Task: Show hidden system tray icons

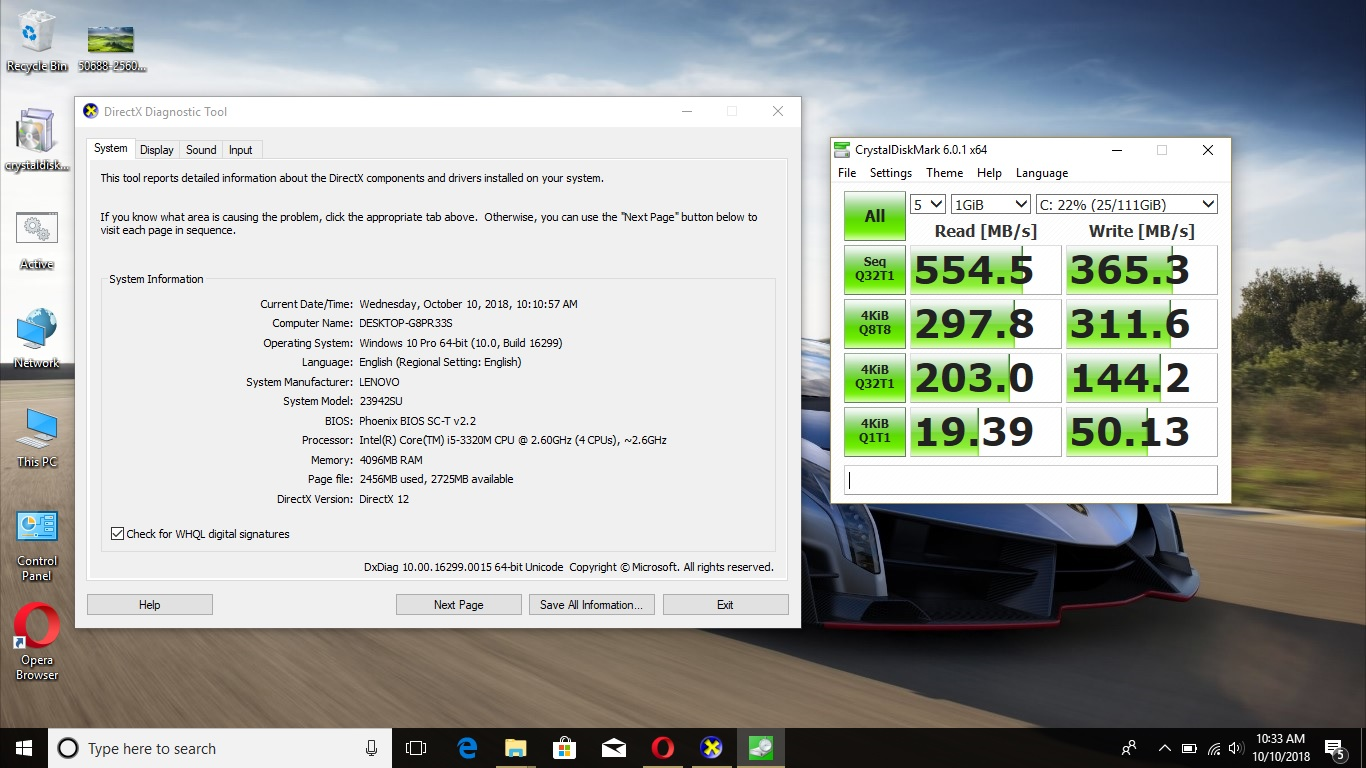Action: coord(1164,748)
